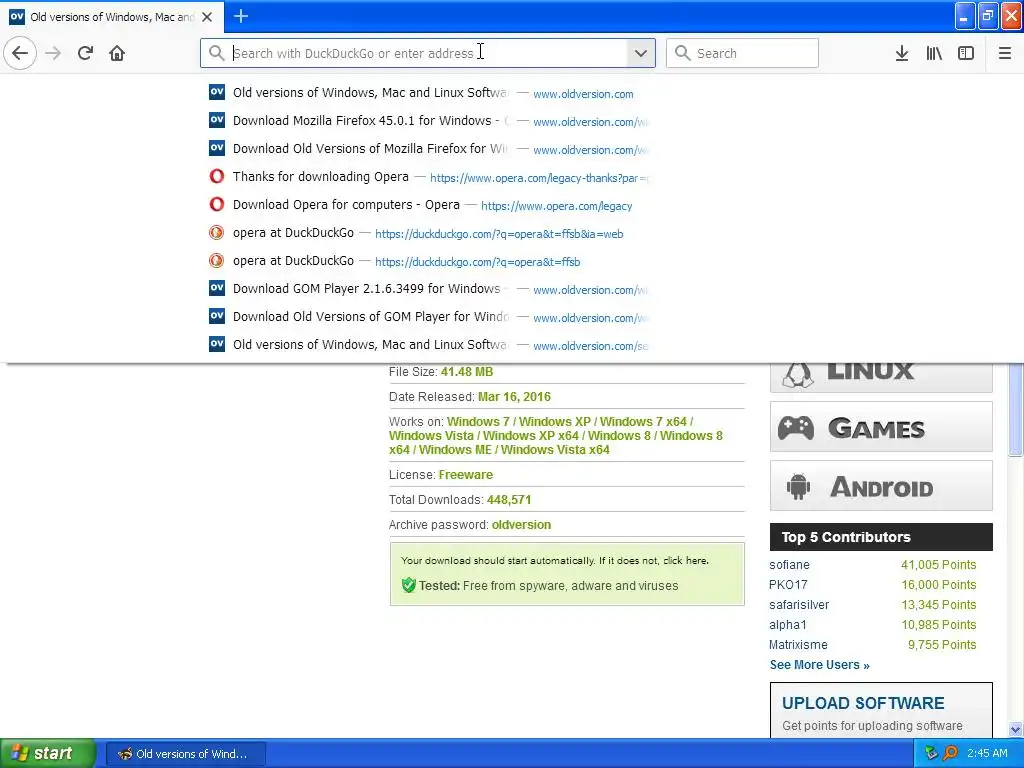The image size is (1024, 768).
Task: Click the magnifier icon in Search box
Action: click(682, 53)
